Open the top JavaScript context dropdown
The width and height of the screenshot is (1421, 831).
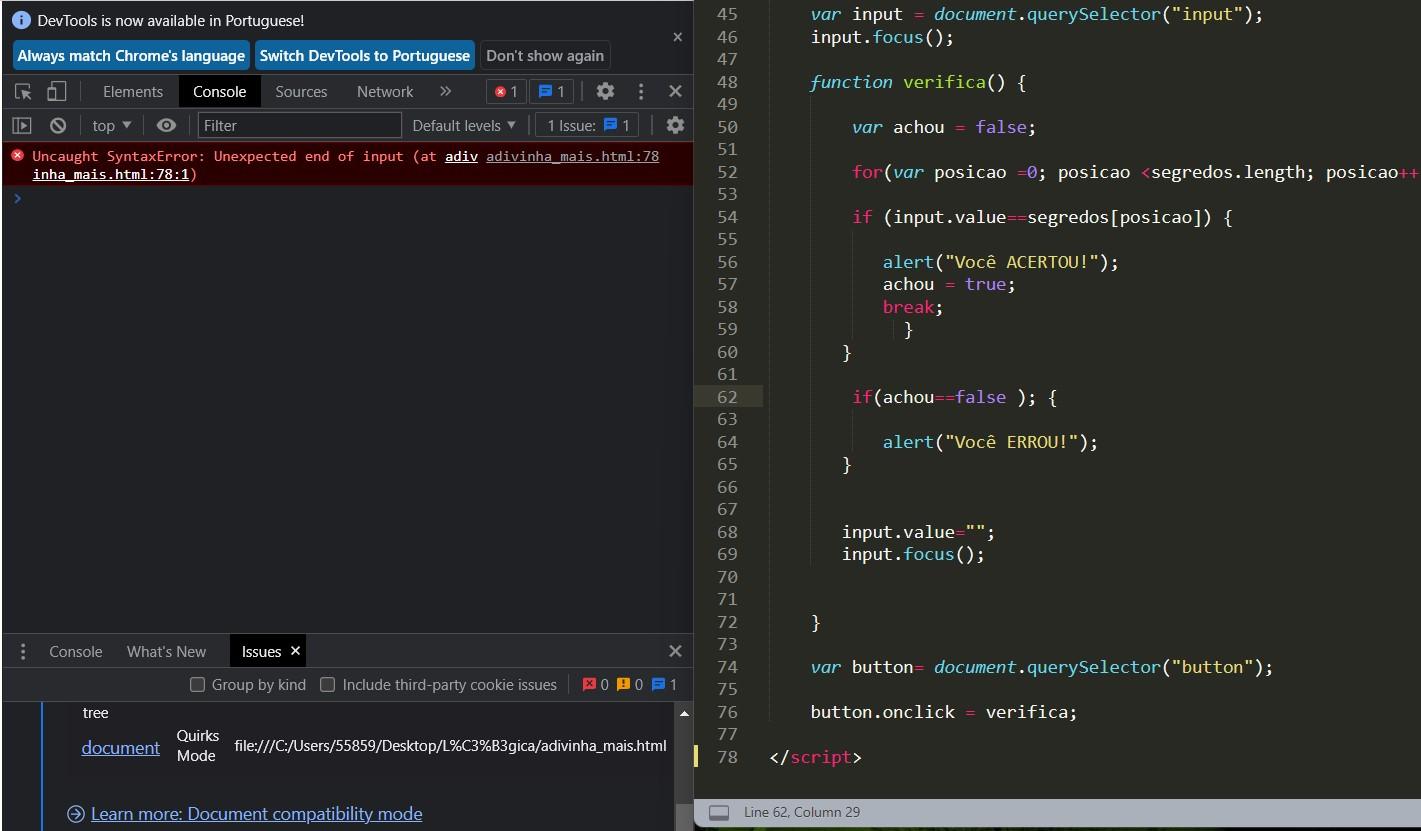tap(112, 125)
